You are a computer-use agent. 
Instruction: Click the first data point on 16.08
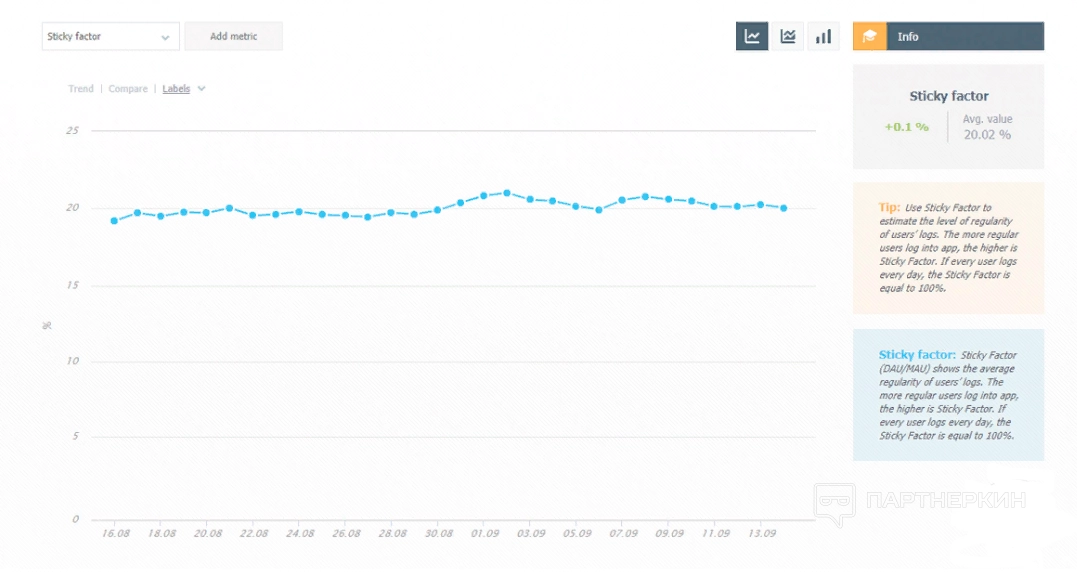coord(114,221)
